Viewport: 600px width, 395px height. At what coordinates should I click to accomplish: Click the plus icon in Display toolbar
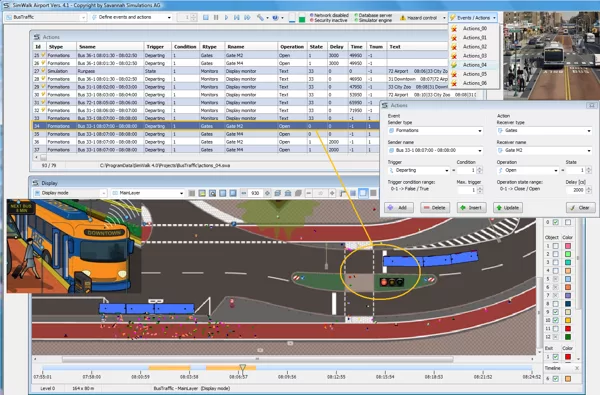pyautogui.click(x=332, y=193)
